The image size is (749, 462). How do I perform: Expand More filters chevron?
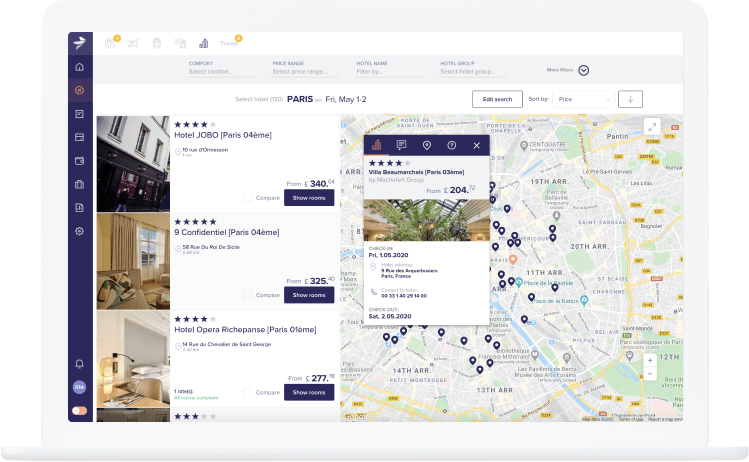(583, 71)
